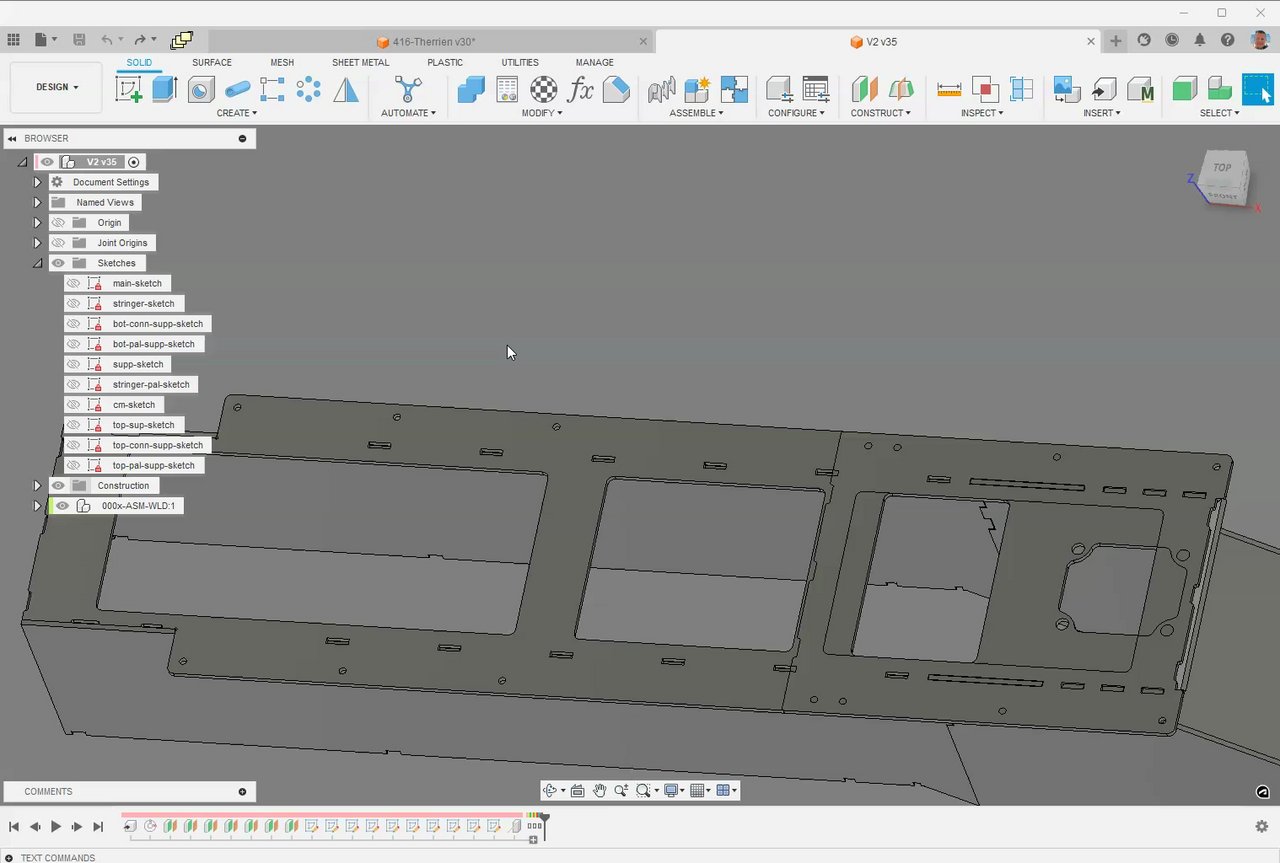
Task: Open the DESIGN workspace dropdown
Action: click(57, 87)
